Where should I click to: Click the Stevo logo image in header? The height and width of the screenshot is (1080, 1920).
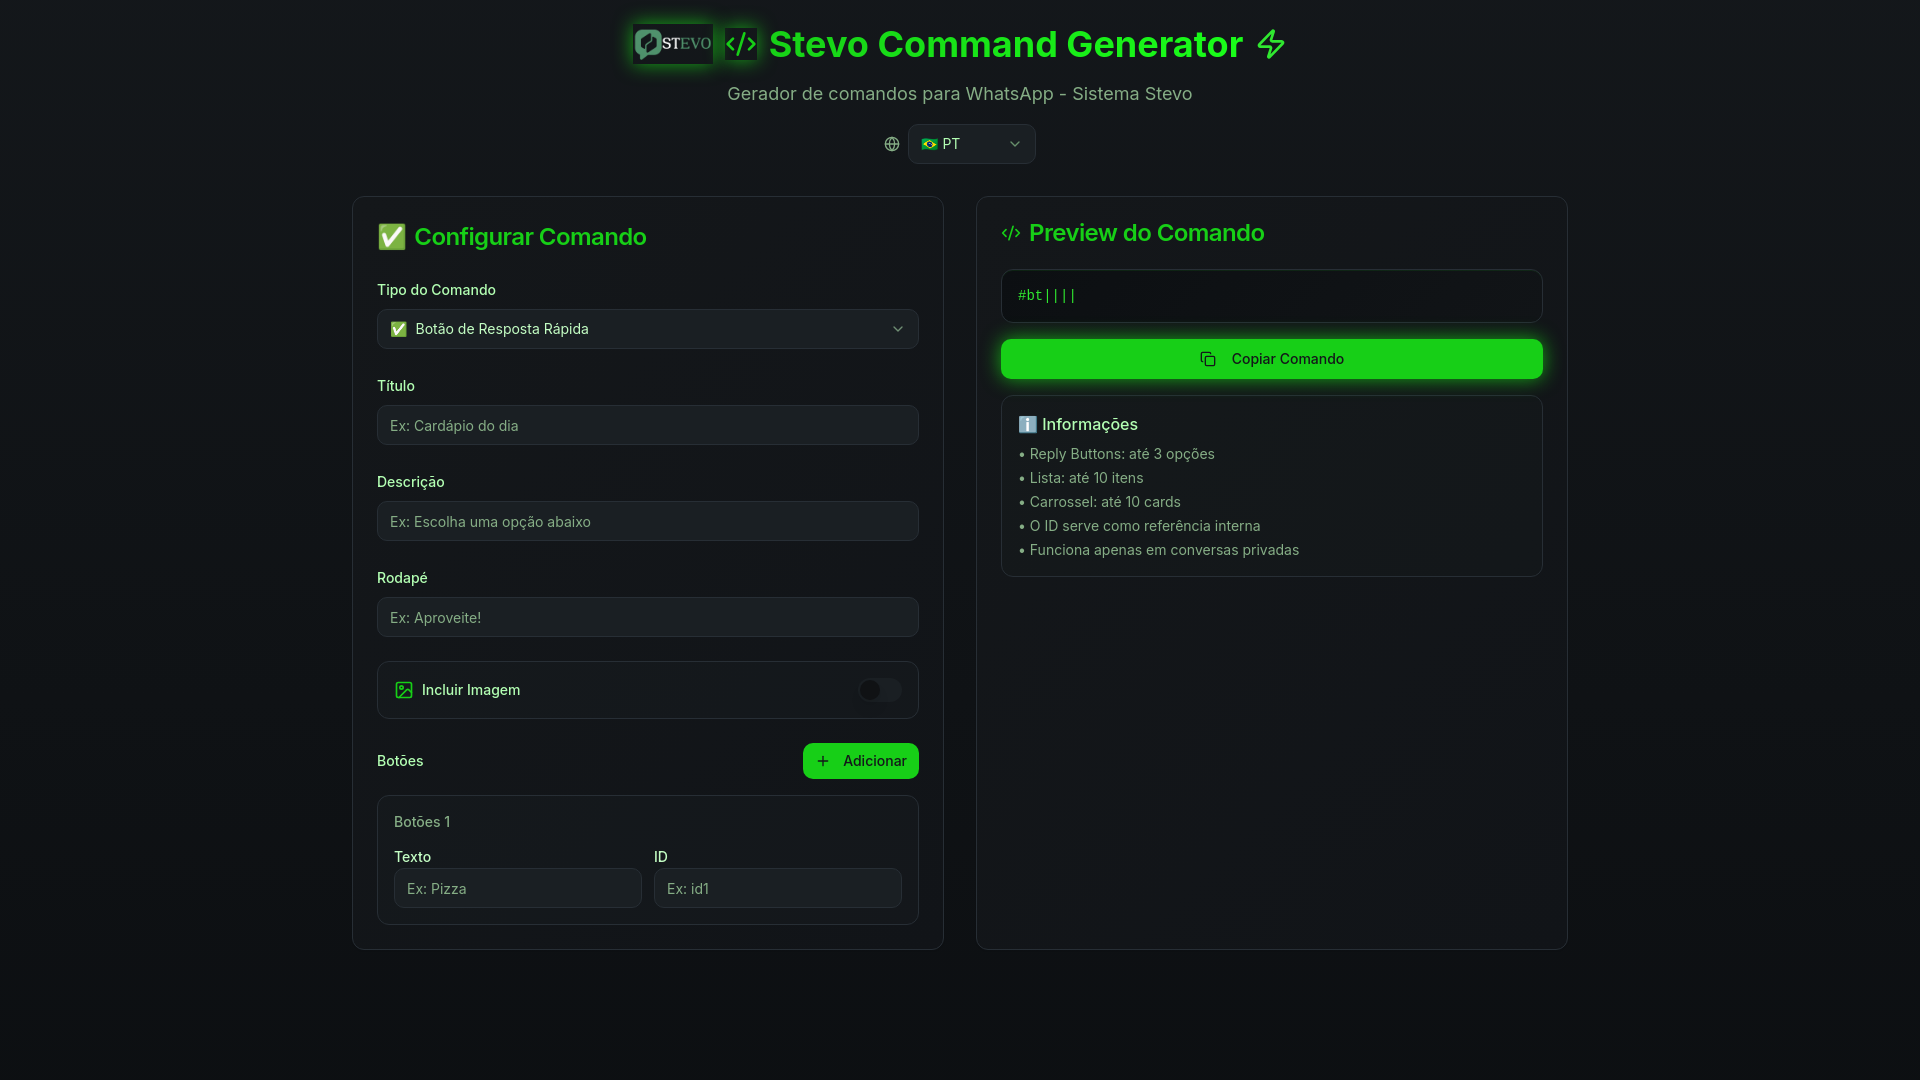[x=673, y=44]
